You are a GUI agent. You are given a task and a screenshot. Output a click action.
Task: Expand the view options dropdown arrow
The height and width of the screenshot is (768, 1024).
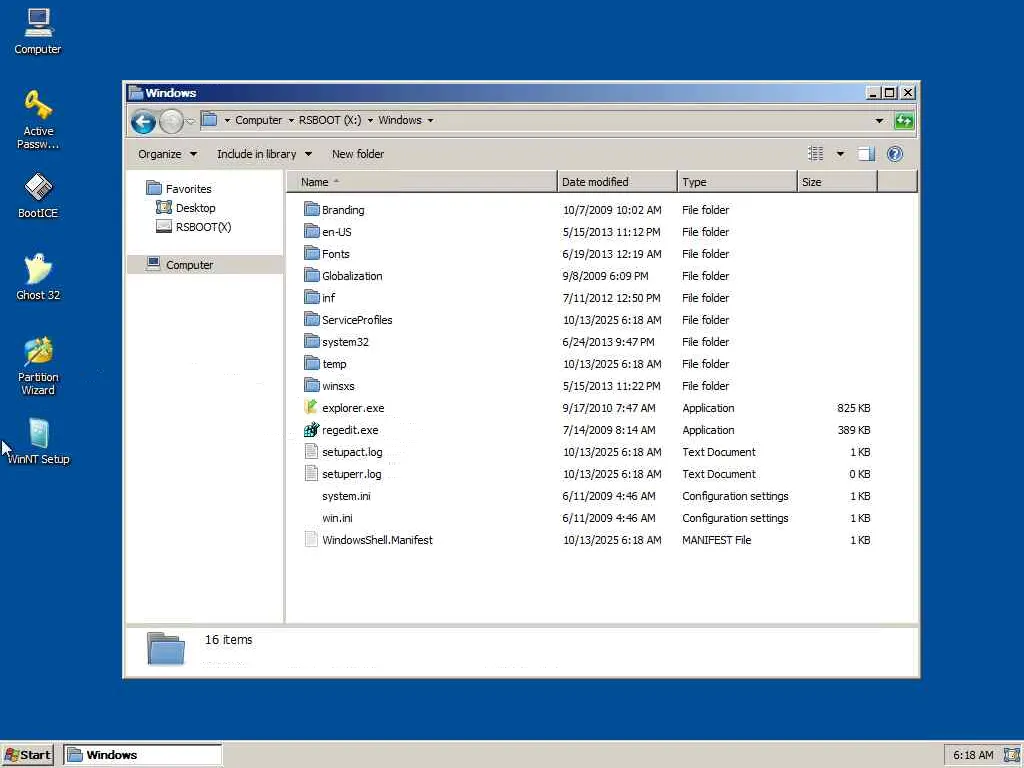coord(840,154)
